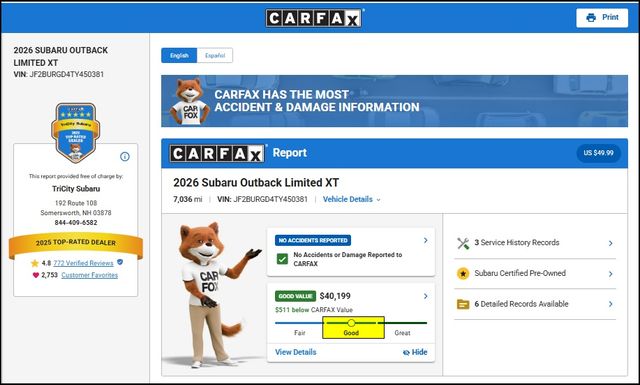Click the $511 below CARFAX Value text
The width and height of the screenshot is (640, 385).
click(314, 310)
